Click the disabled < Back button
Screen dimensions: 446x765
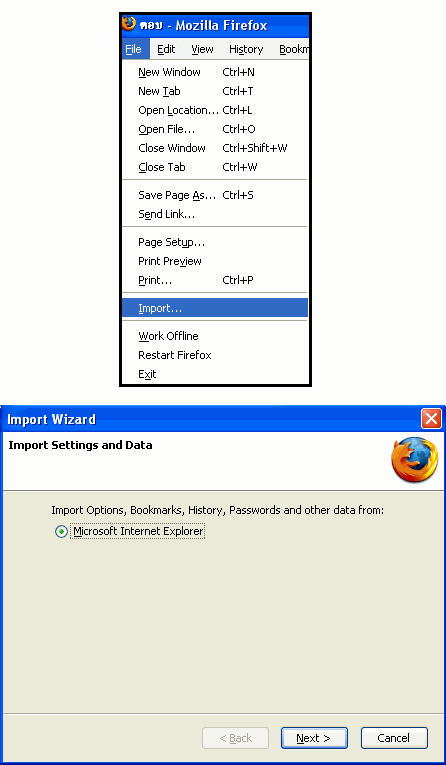pyautogui.click(x=235, y=738)
